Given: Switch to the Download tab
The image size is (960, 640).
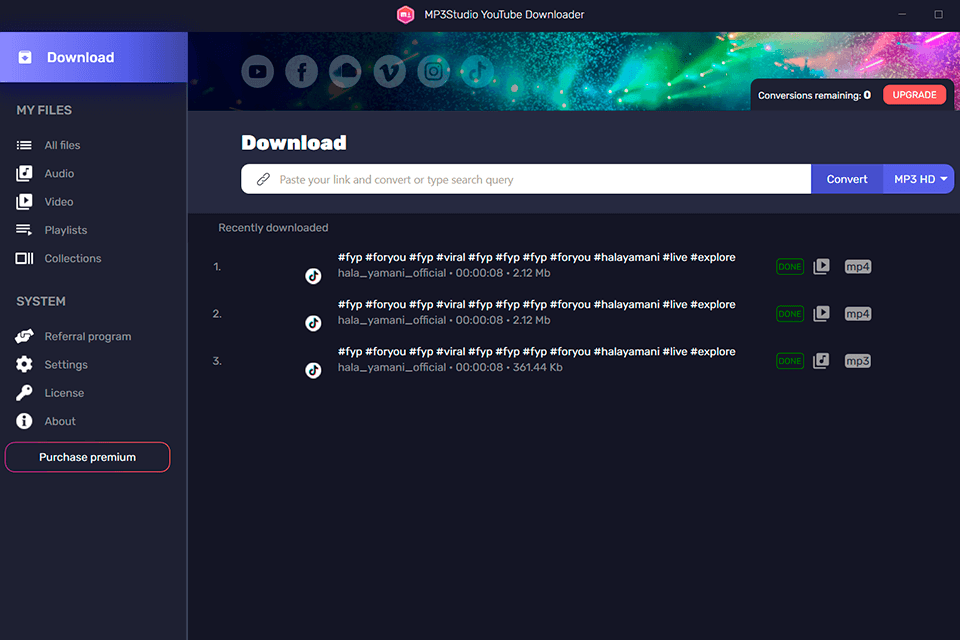Looking at the screenshot, I should point(80,57).
